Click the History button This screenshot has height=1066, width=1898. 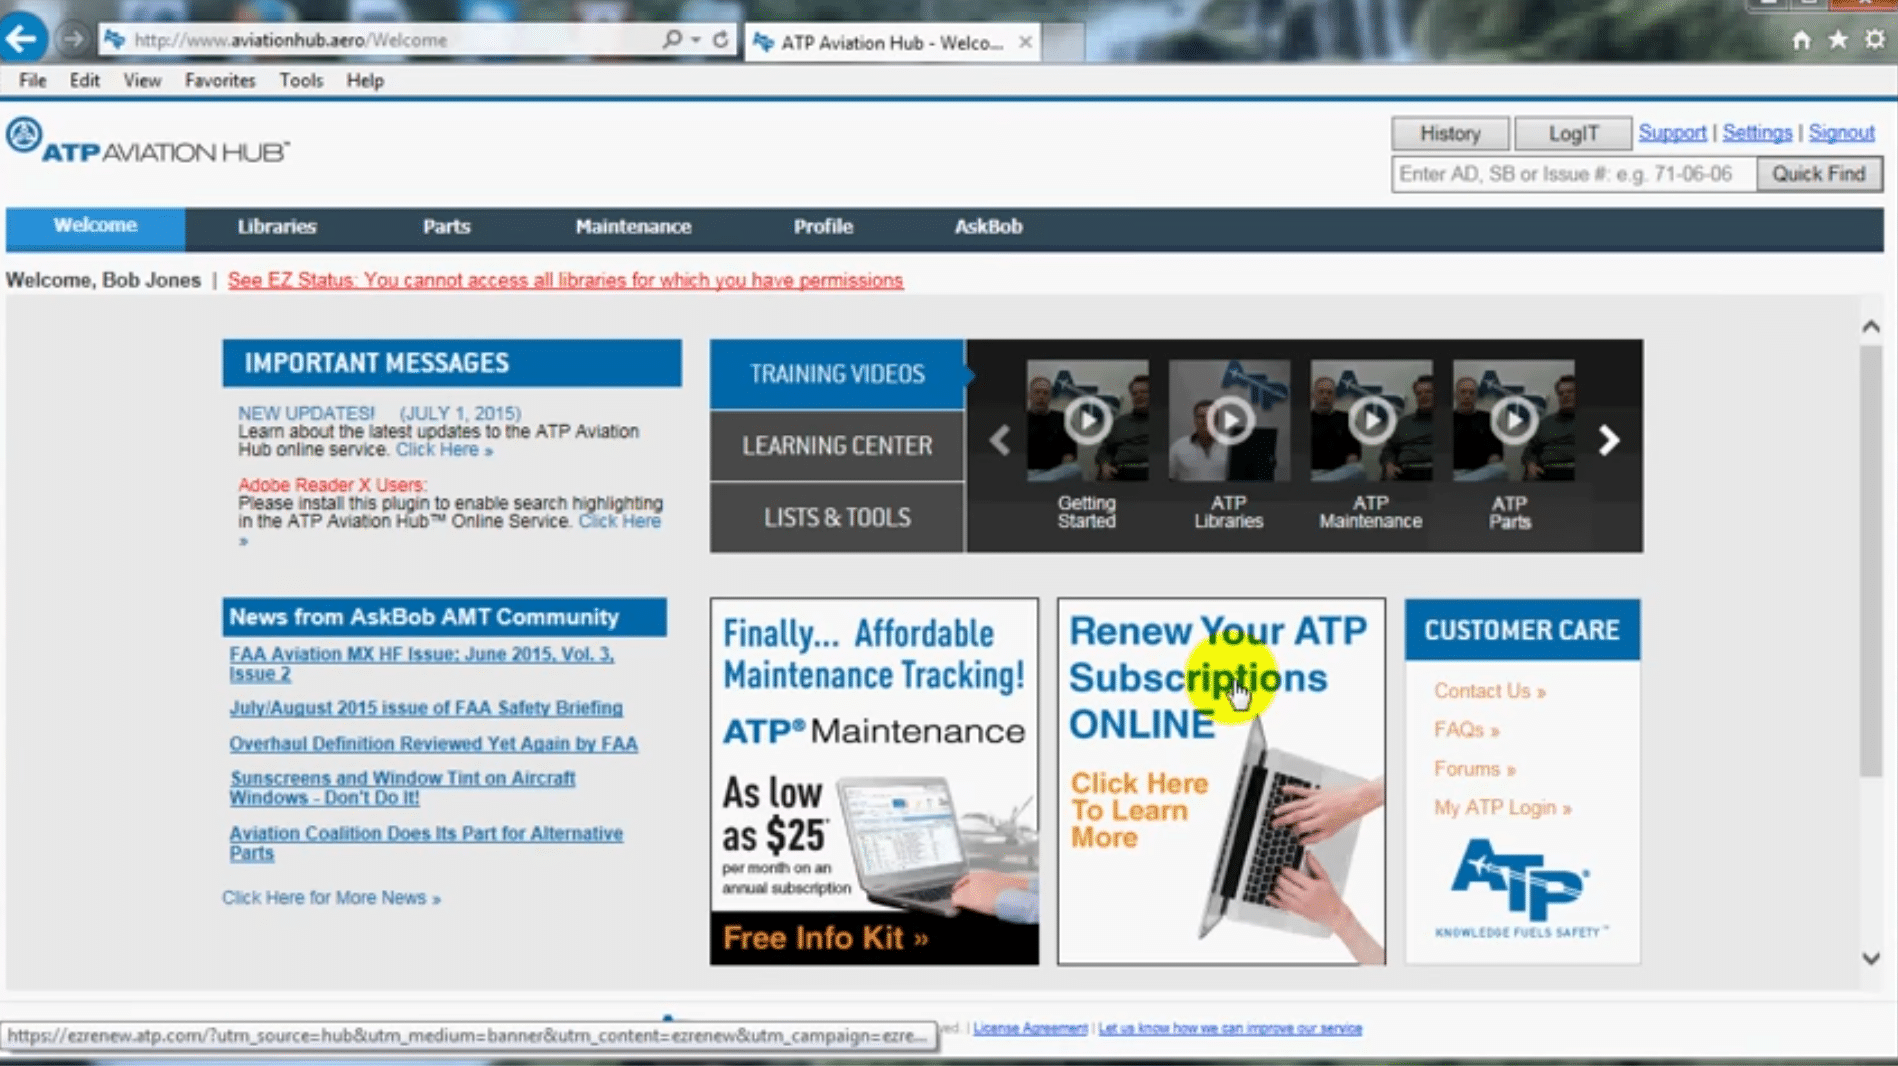[1450, 133]
